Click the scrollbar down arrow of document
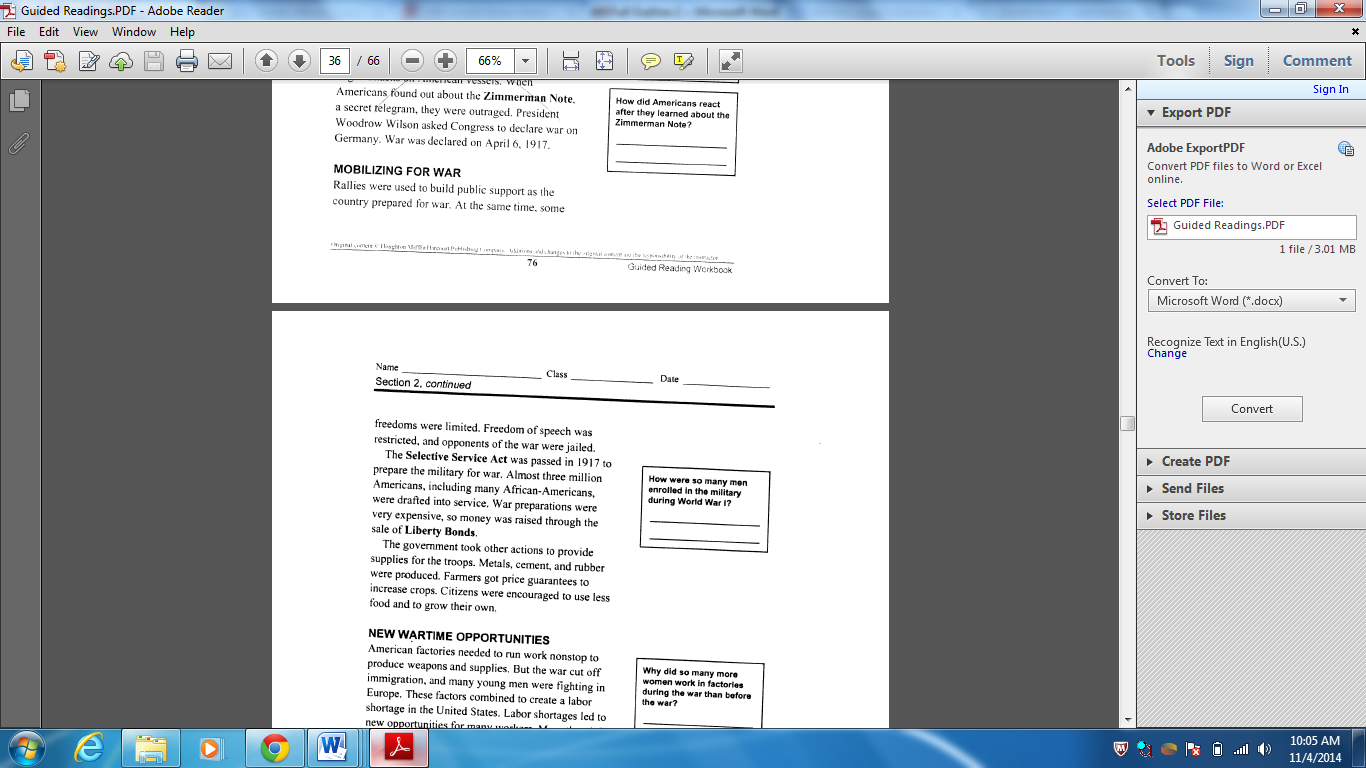This screenshot has height=768, width=1366. (x=1128, y=719)
